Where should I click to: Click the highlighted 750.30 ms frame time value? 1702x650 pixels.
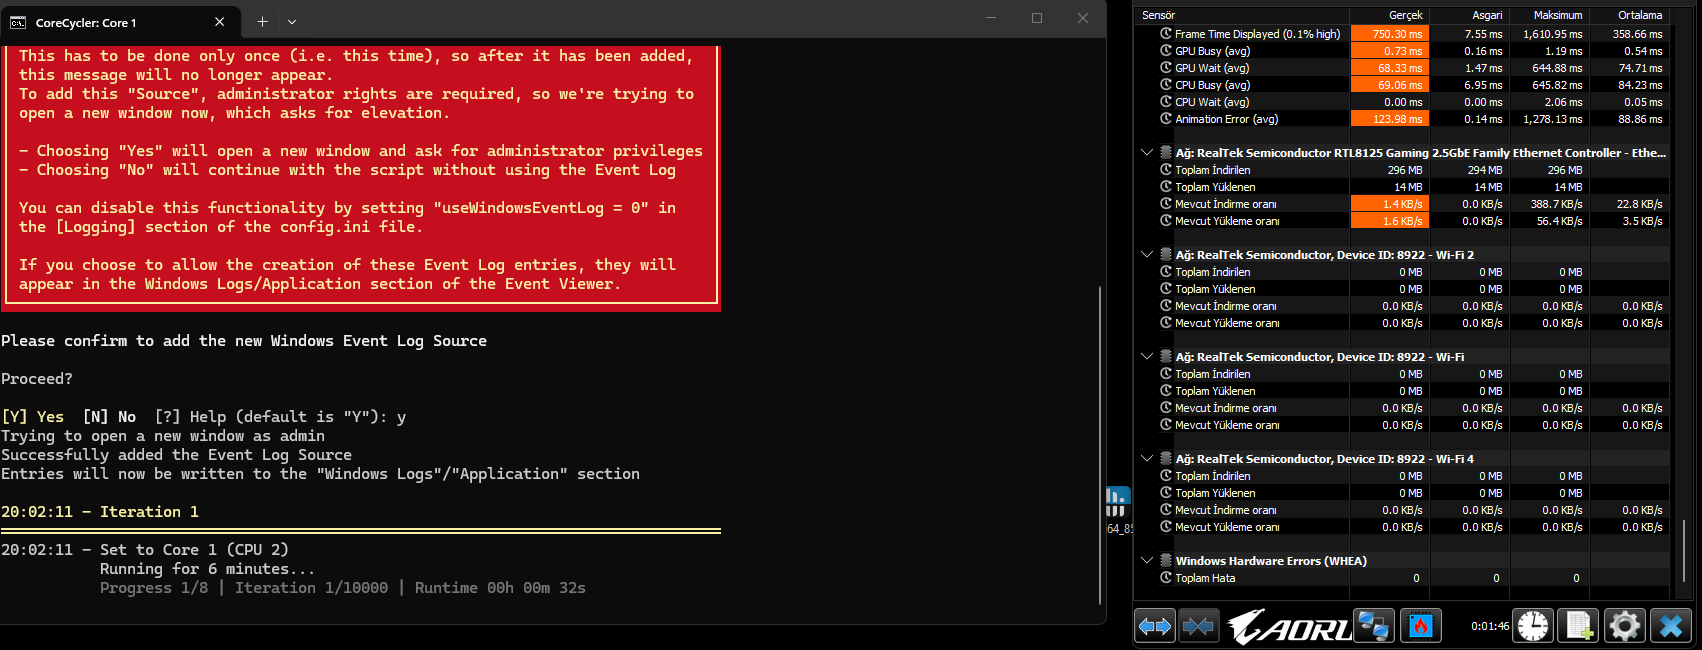point(1389,34)
